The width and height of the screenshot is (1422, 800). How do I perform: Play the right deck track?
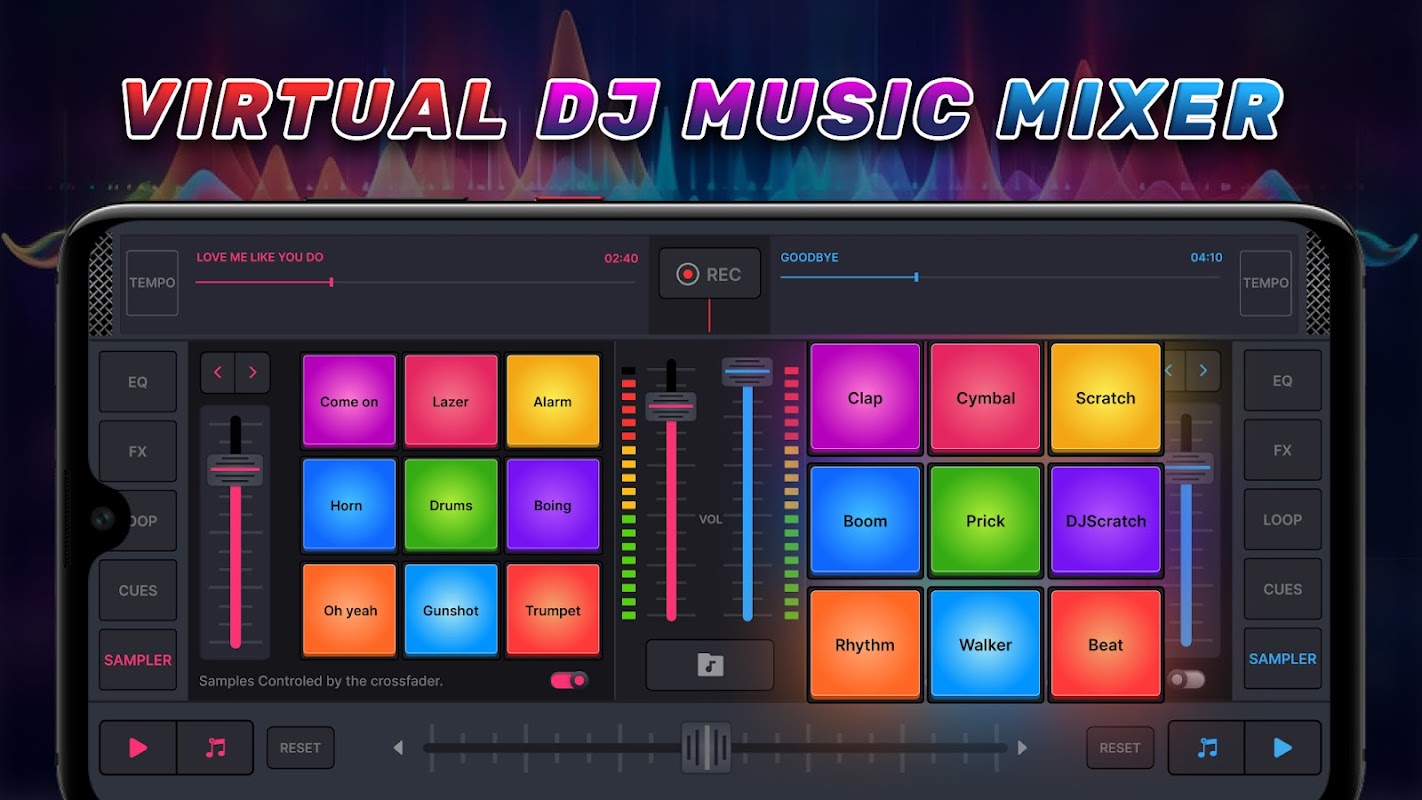[1283, 747]
